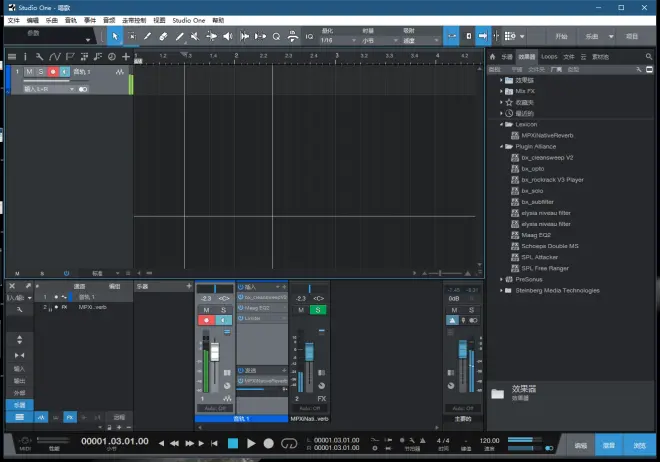Click the wrench options icon above tracks
The image size is (660, 462).
click(x=39, y=57)
